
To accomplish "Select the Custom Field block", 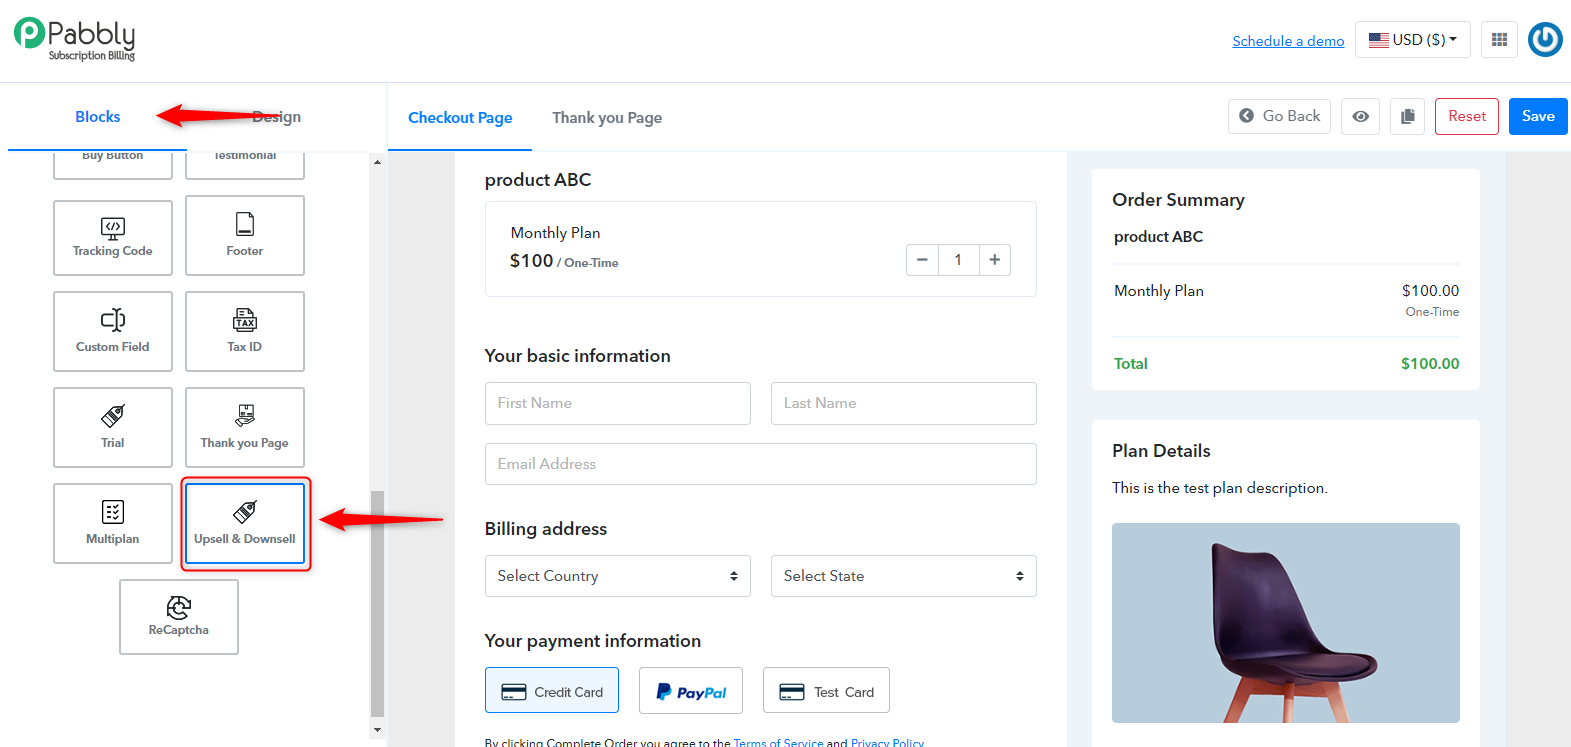I will (x=113, y=331).
